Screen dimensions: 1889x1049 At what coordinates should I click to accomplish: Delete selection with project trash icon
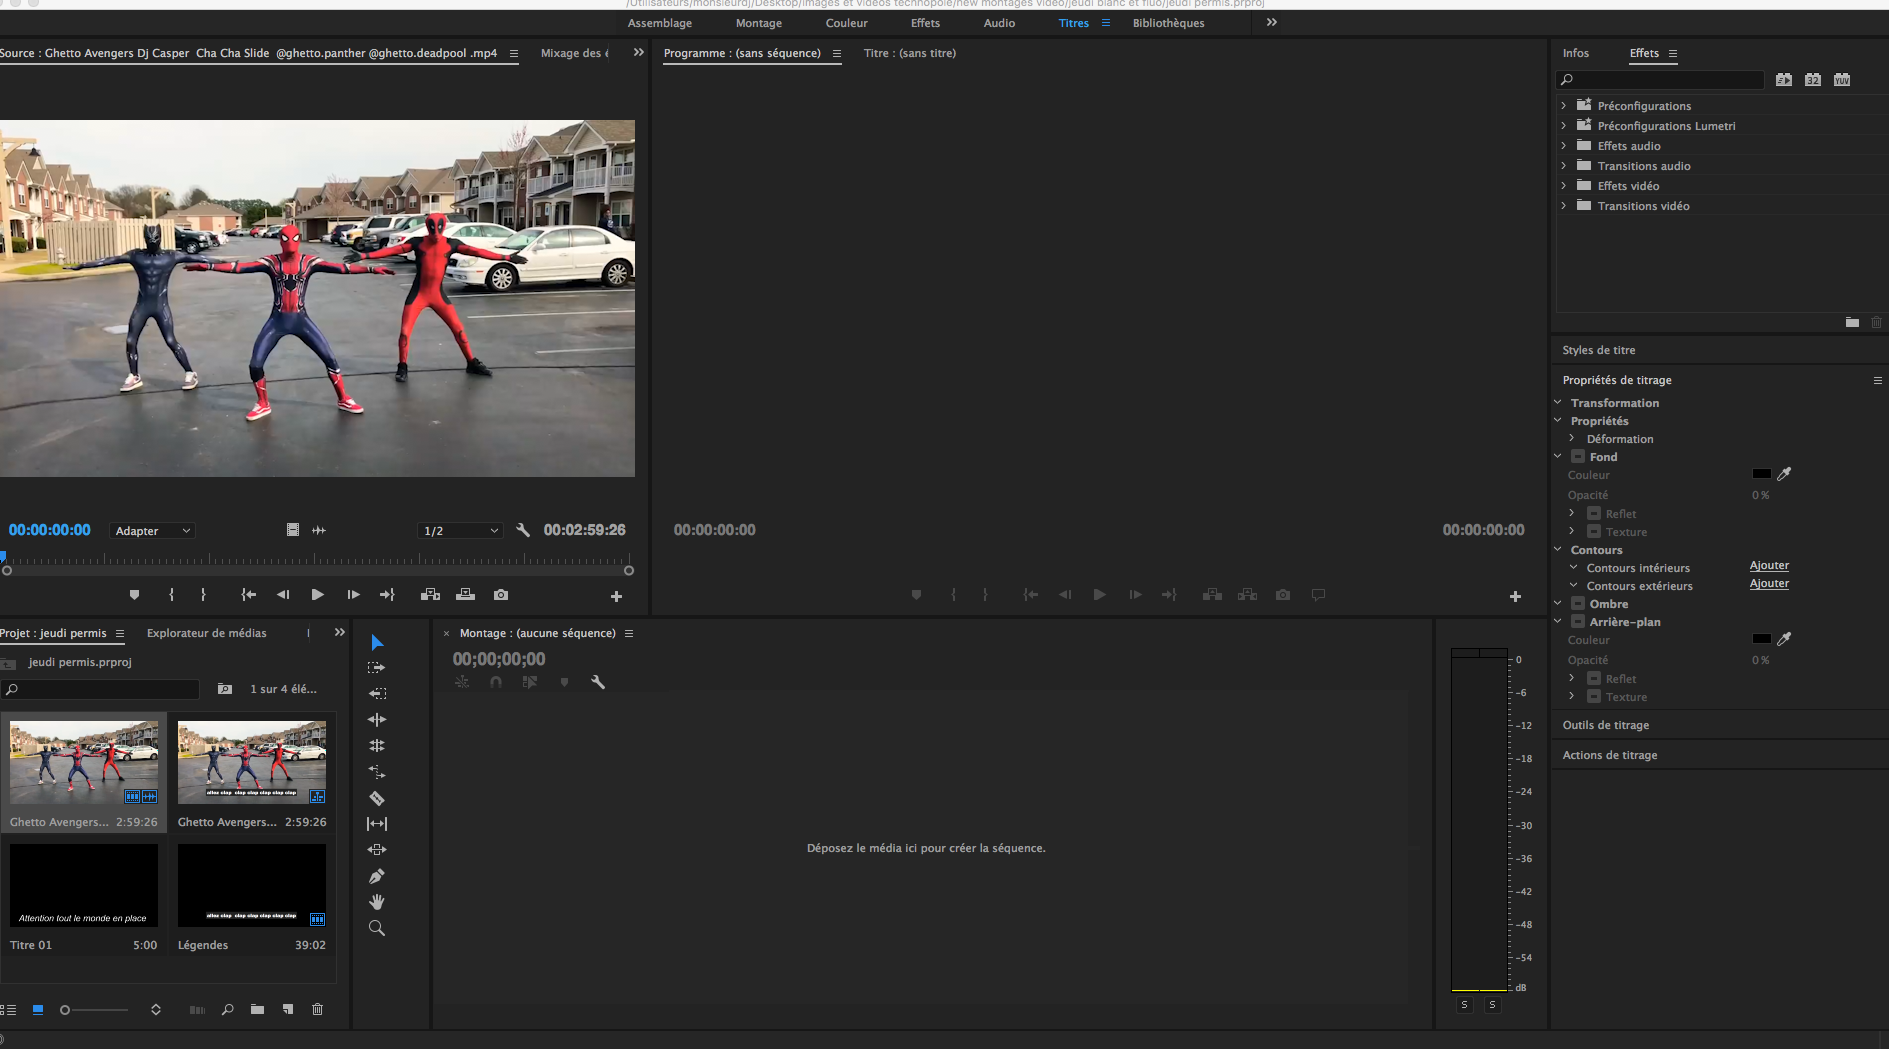point(317,1010)
